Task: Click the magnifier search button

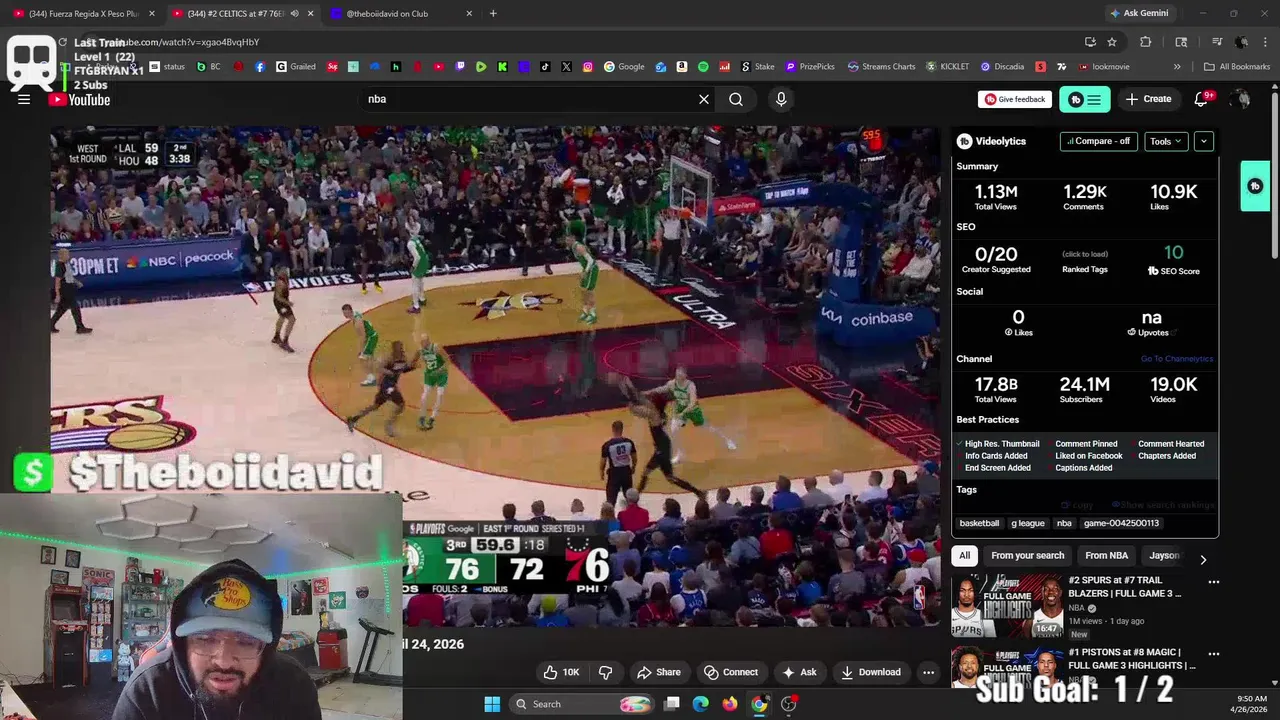Action: 736,99
